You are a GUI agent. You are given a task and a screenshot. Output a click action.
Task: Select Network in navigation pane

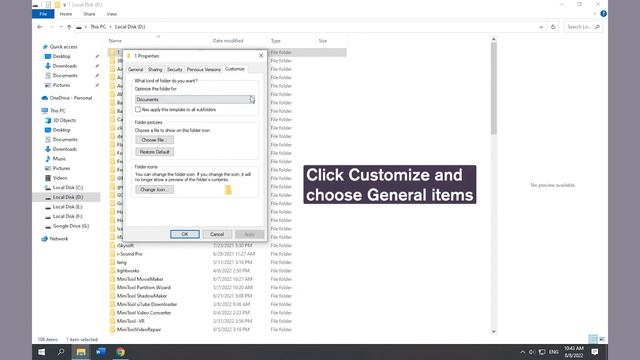point(59,239)
